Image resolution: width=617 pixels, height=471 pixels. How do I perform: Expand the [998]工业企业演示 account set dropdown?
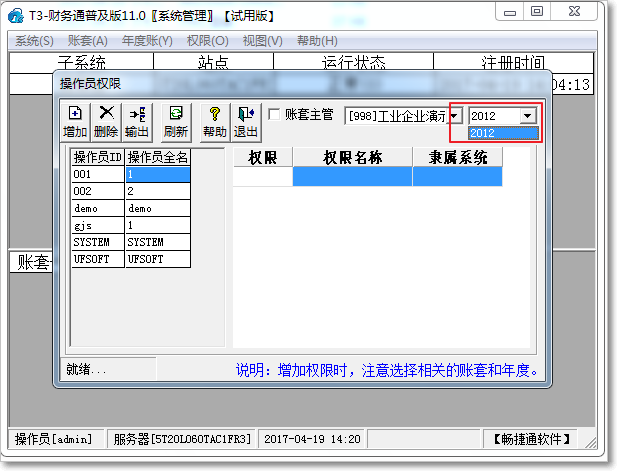click(x=456, y=116)
